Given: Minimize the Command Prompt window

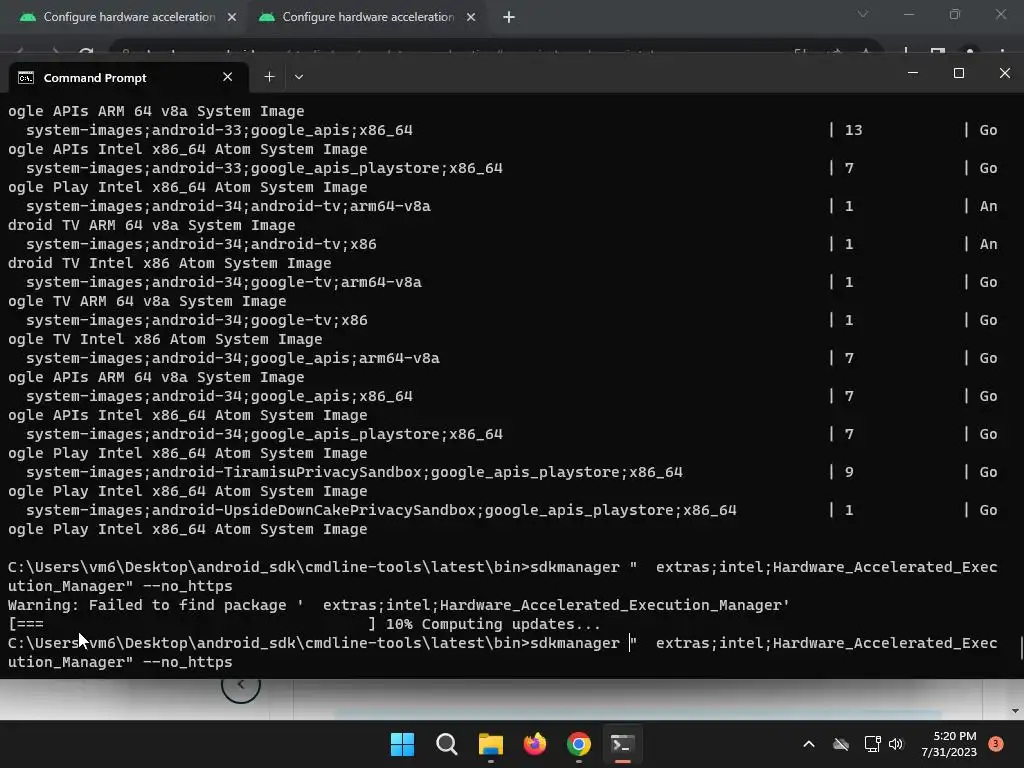Looking at the screenshot, I should point(913,73).
